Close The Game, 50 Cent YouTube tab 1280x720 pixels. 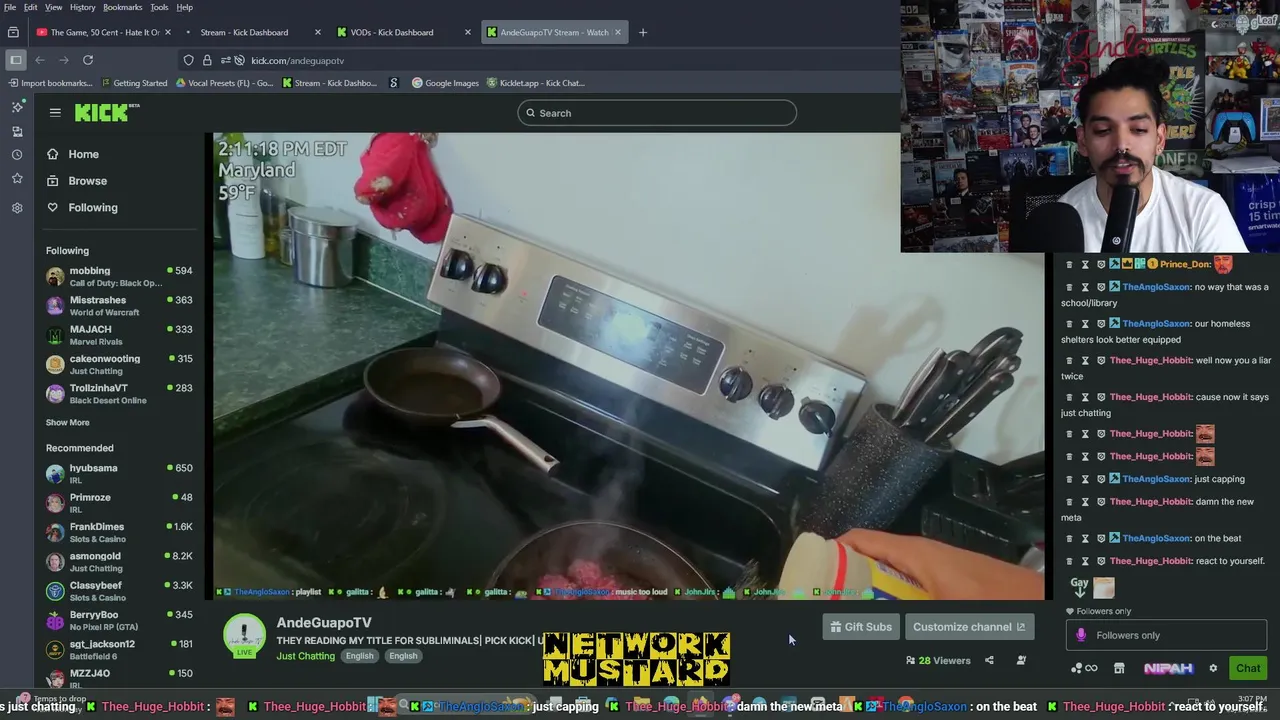pyautogui.click(x=168, y=32)
